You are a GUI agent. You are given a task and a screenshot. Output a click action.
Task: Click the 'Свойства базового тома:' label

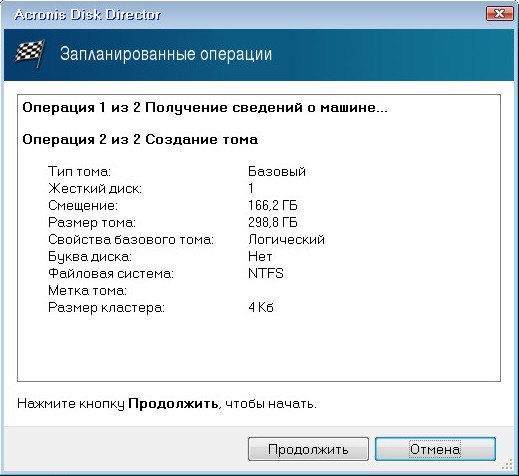click(x=131, y=239)
